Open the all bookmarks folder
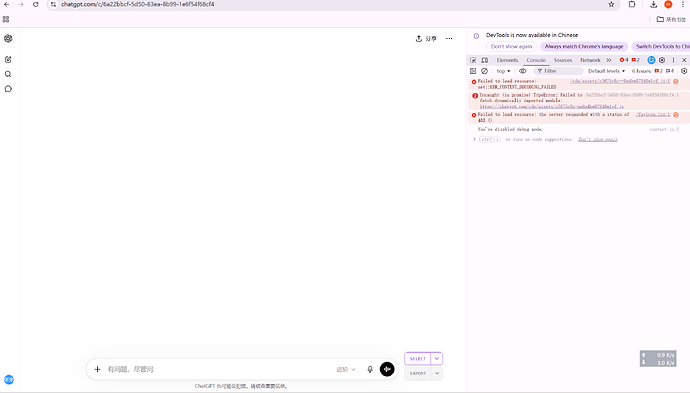690x393 pixels. tap(671, 19)
